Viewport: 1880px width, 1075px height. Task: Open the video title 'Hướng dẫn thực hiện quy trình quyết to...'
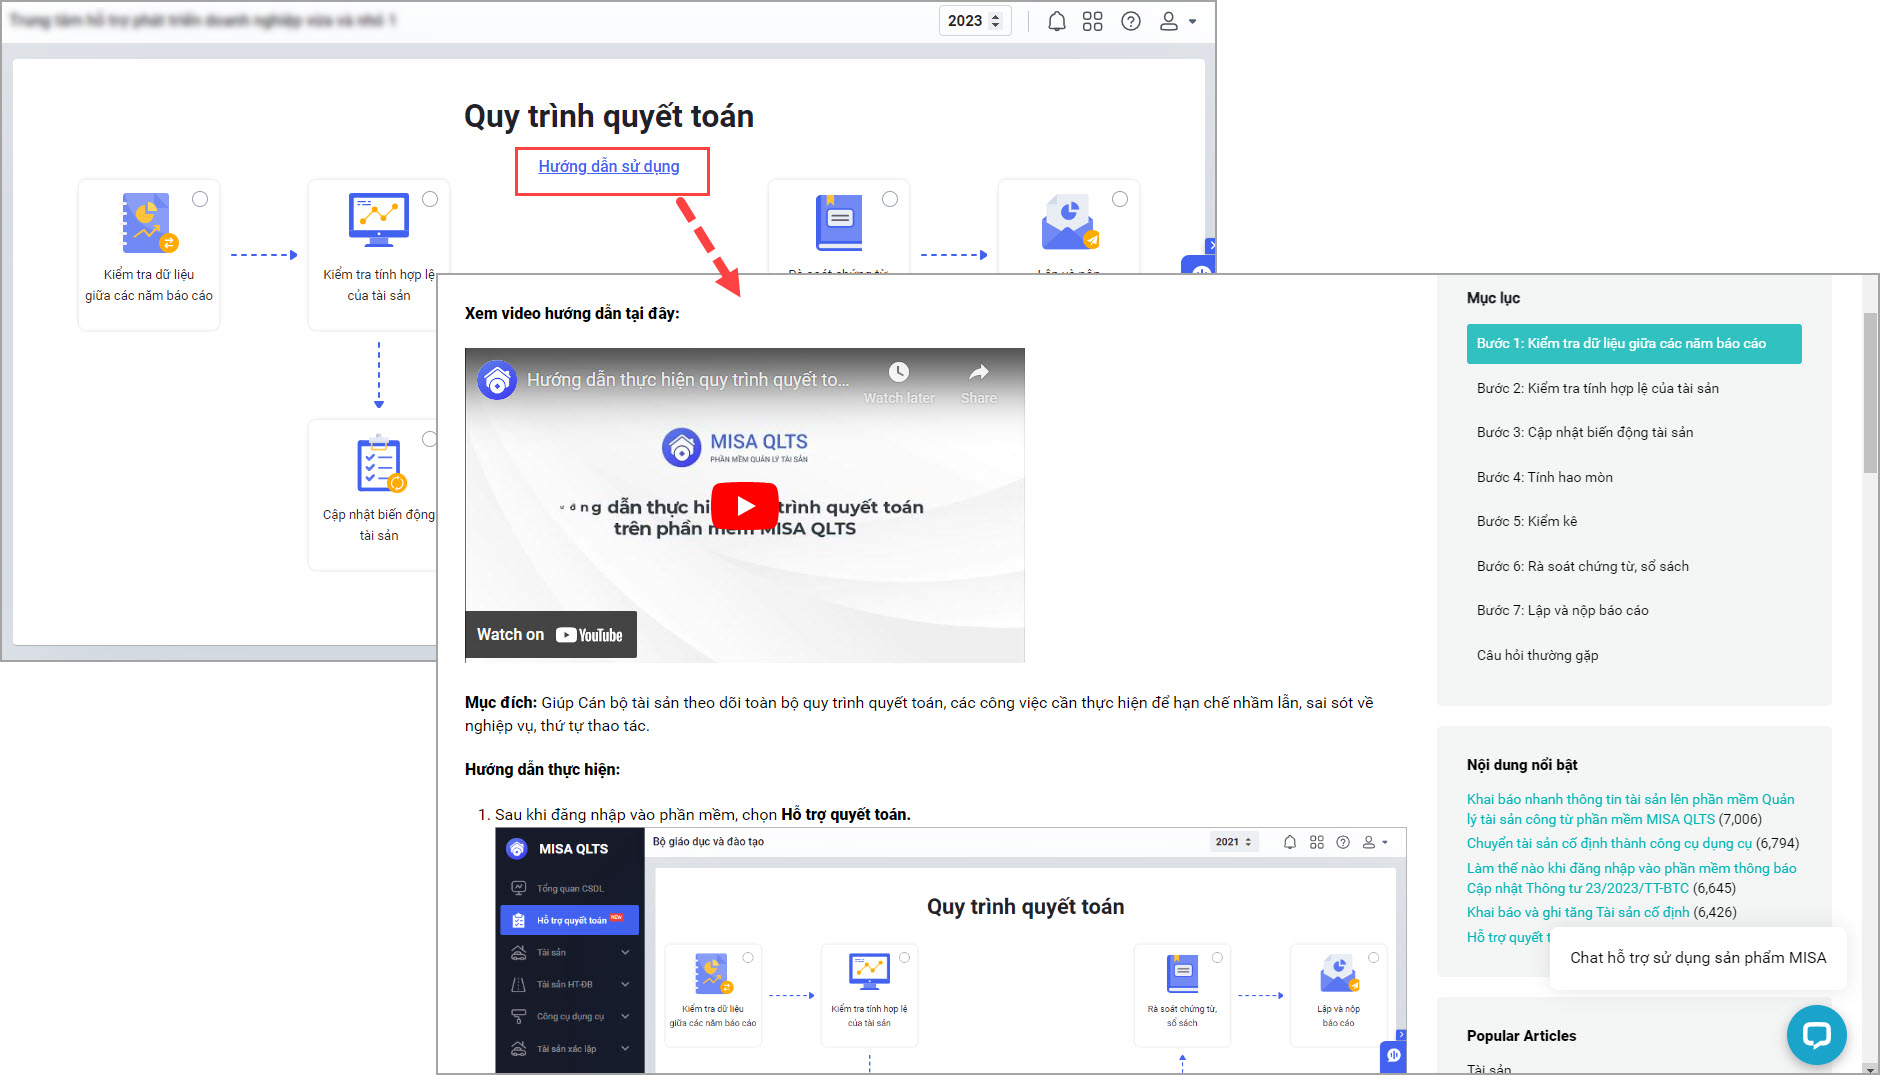click(x=688, y=380)
